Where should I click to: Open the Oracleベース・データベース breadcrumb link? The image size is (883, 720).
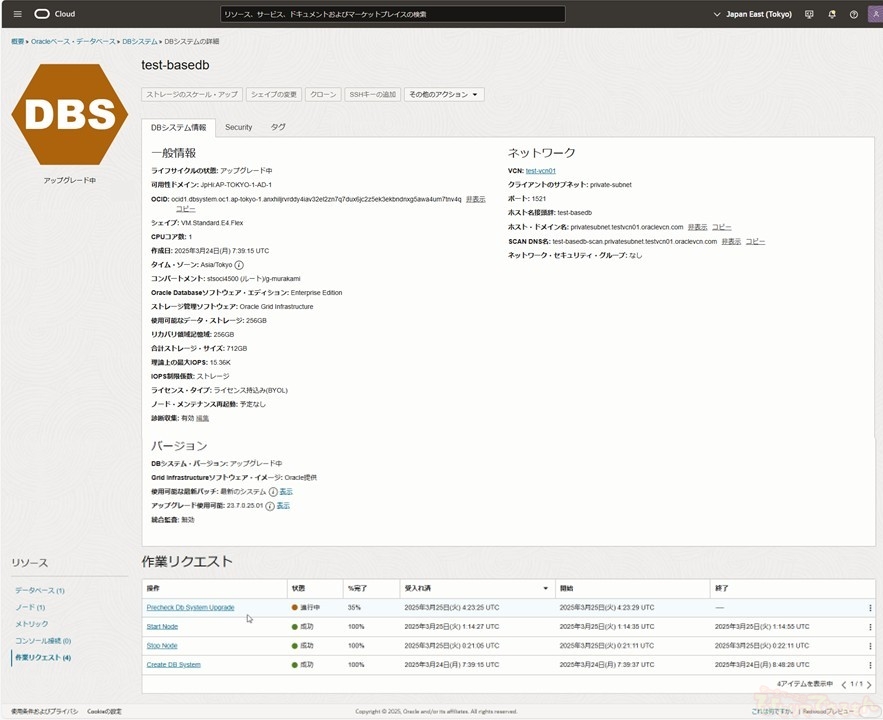[x=73, y=42]
